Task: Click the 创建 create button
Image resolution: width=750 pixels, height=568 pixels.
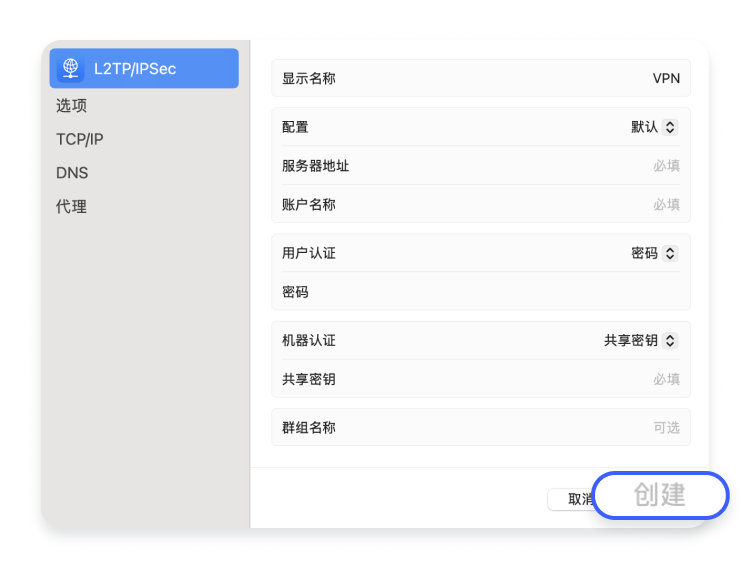Action: pyautogui.click(x=660, y=495)
